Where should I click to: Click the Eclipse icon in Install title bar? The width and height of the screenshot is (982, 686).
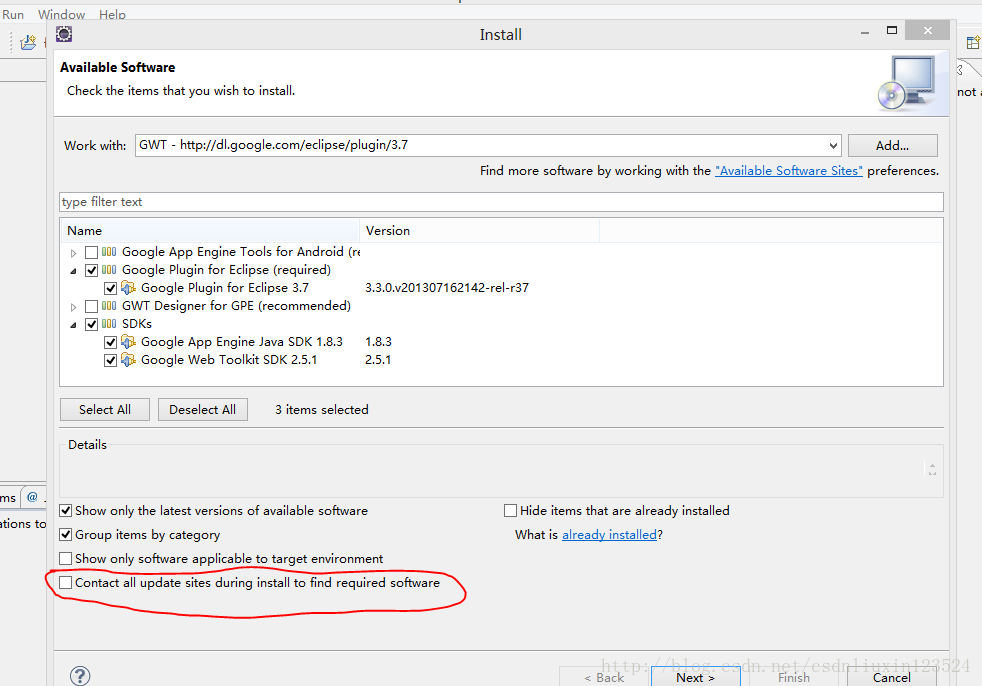point(64,34)
